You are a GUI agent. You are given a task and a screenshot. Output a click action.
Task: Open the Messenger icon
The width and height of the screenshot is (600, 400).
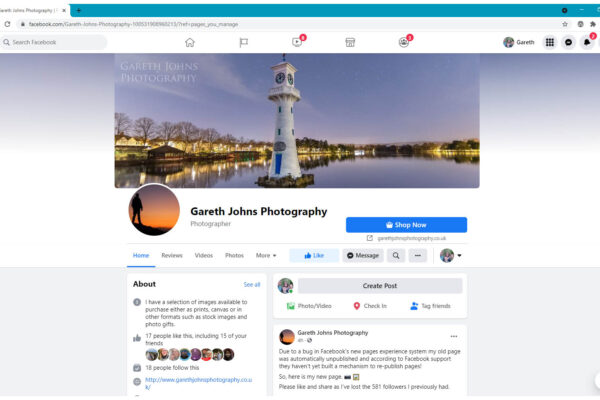click(568, 42)
